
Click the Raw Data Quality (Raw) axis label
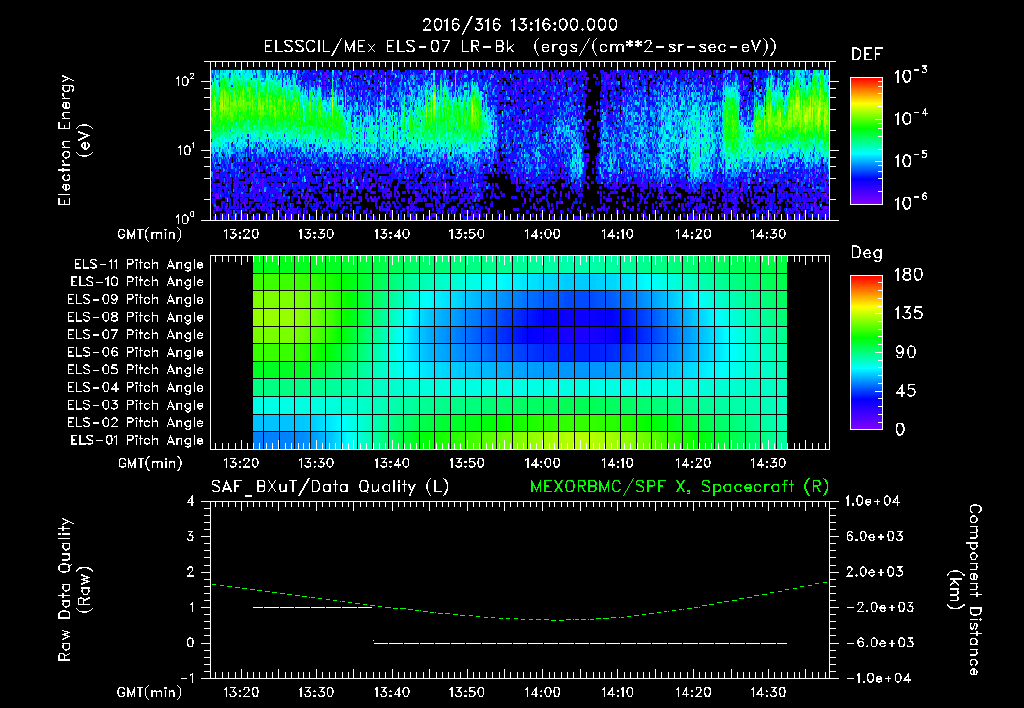74,590
